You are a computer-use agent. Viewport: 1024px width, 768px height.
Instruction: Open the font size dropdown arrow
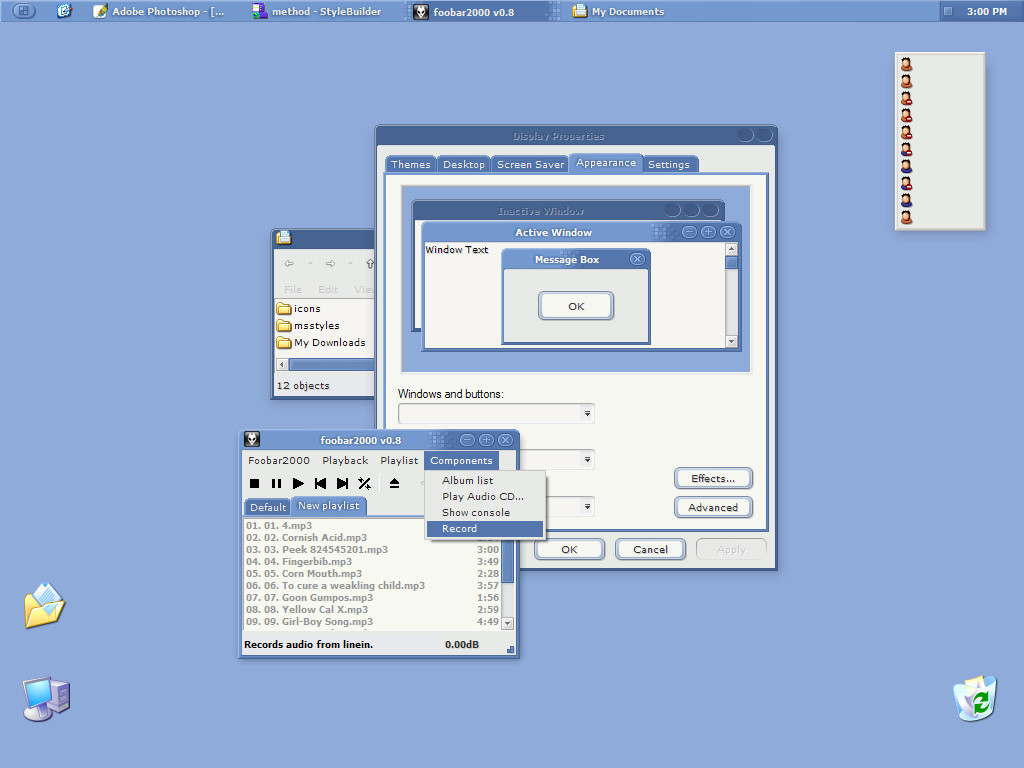[587, 507]
